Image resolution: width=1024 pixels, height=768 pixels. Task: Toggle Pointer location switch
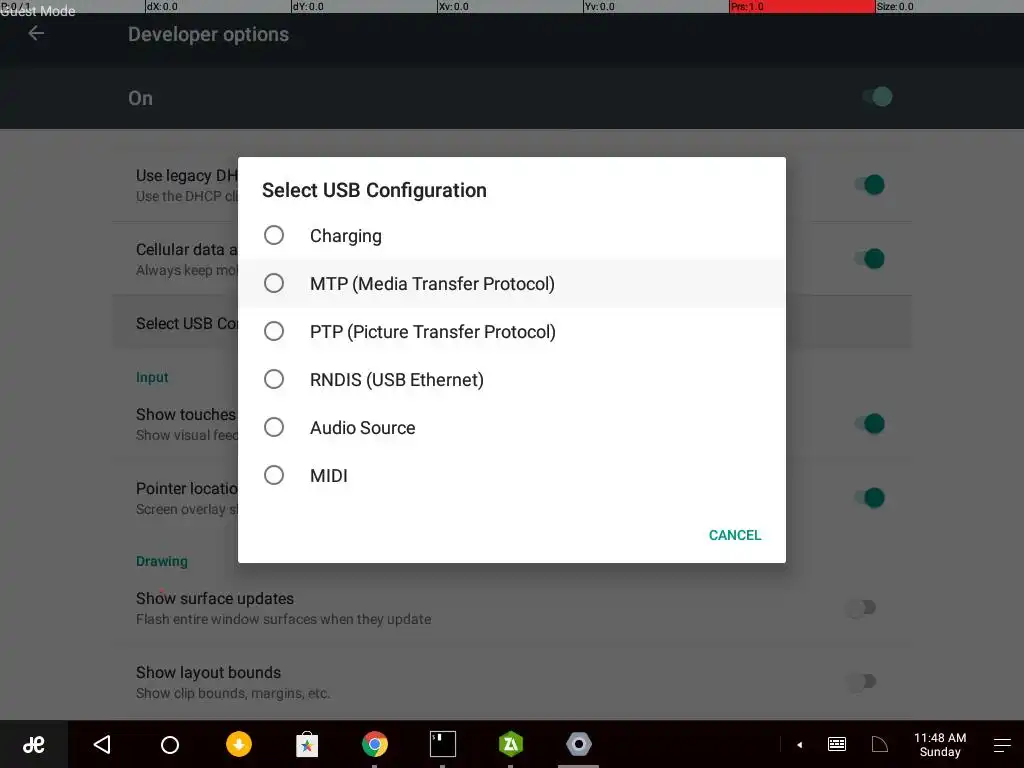869,498
